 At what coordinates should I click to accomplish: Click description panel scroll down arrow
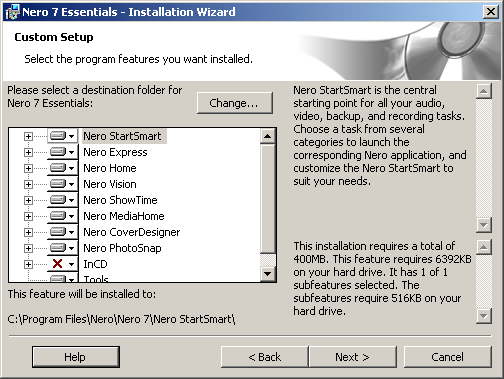(x=484, y=225)
